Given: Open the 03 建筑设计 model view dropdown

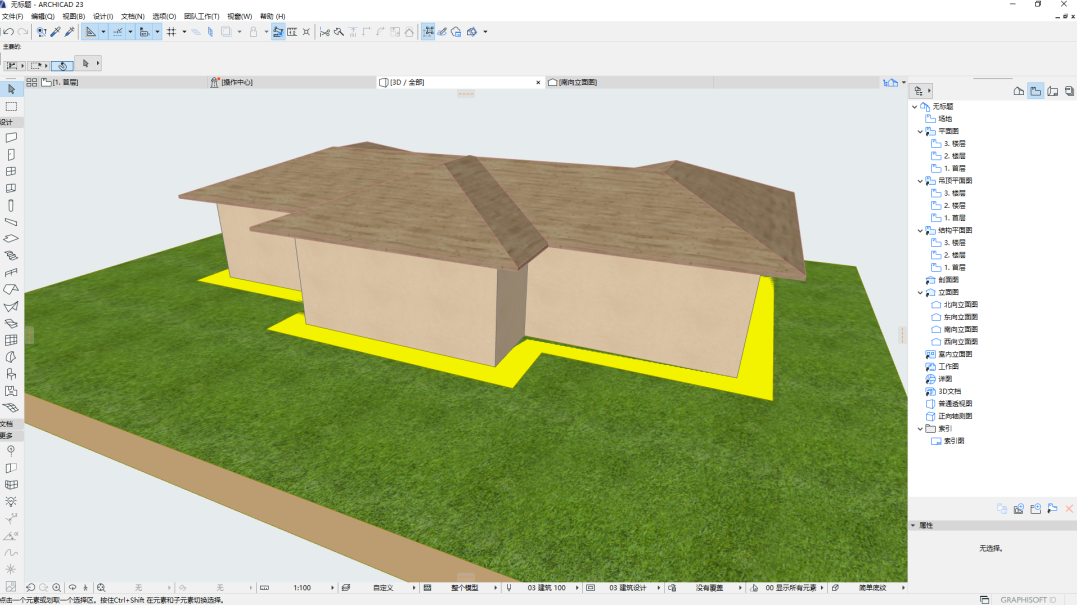Looking at the screenshot, I should (x=628, y=588).
